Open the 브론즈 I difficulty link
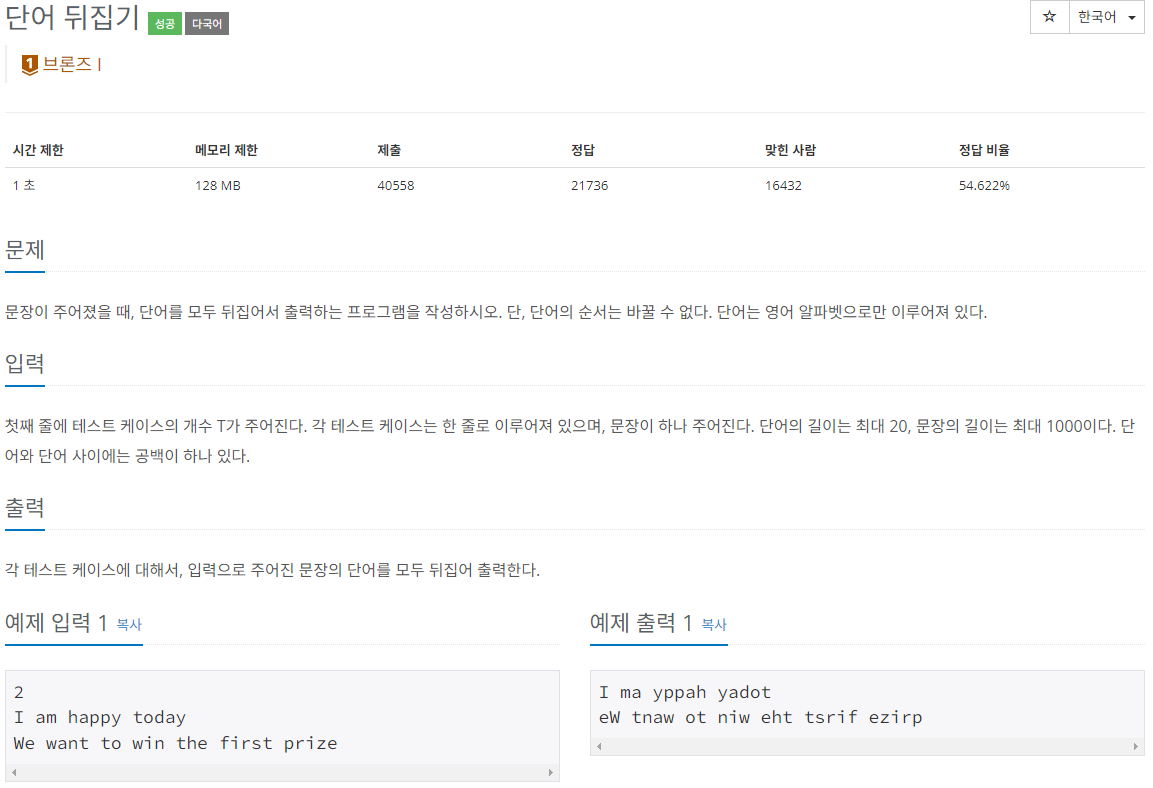Image resolution: width=1153 pixels, height=788 pixels. pyautogui.click(x=71, y=64)
